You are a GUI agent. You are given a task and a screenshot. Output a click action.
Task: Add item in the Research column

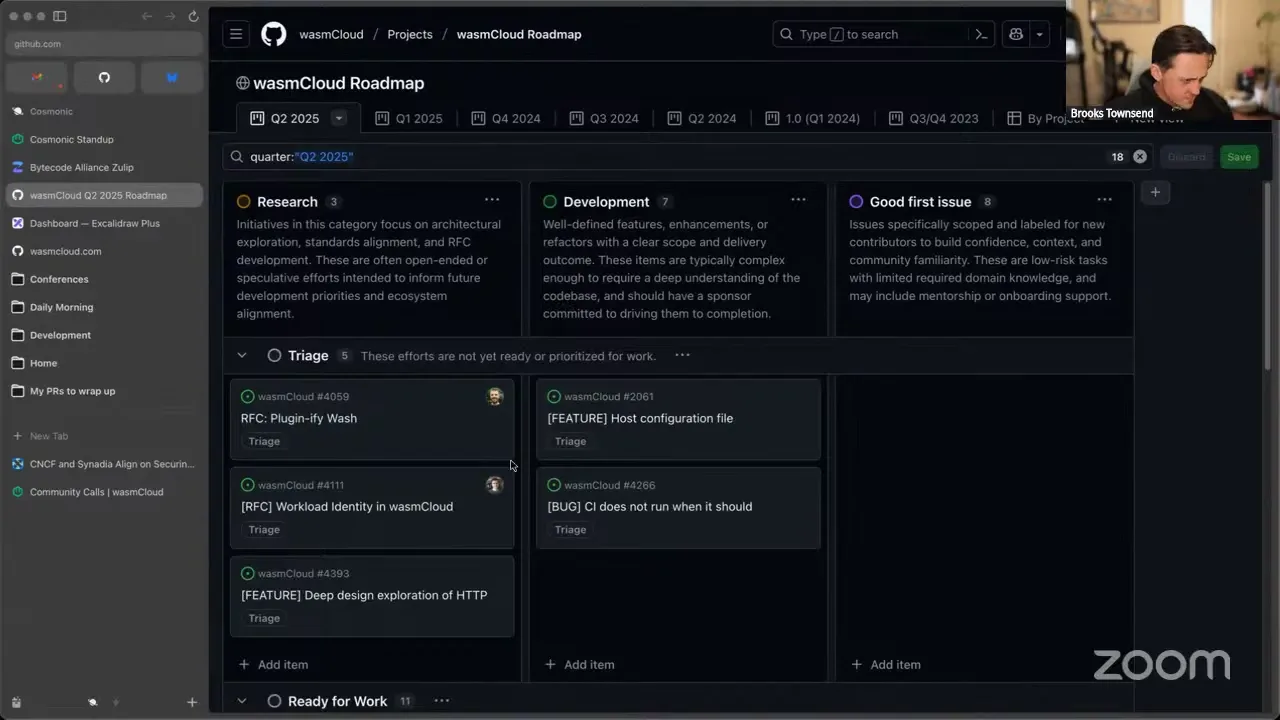[273, 664]
